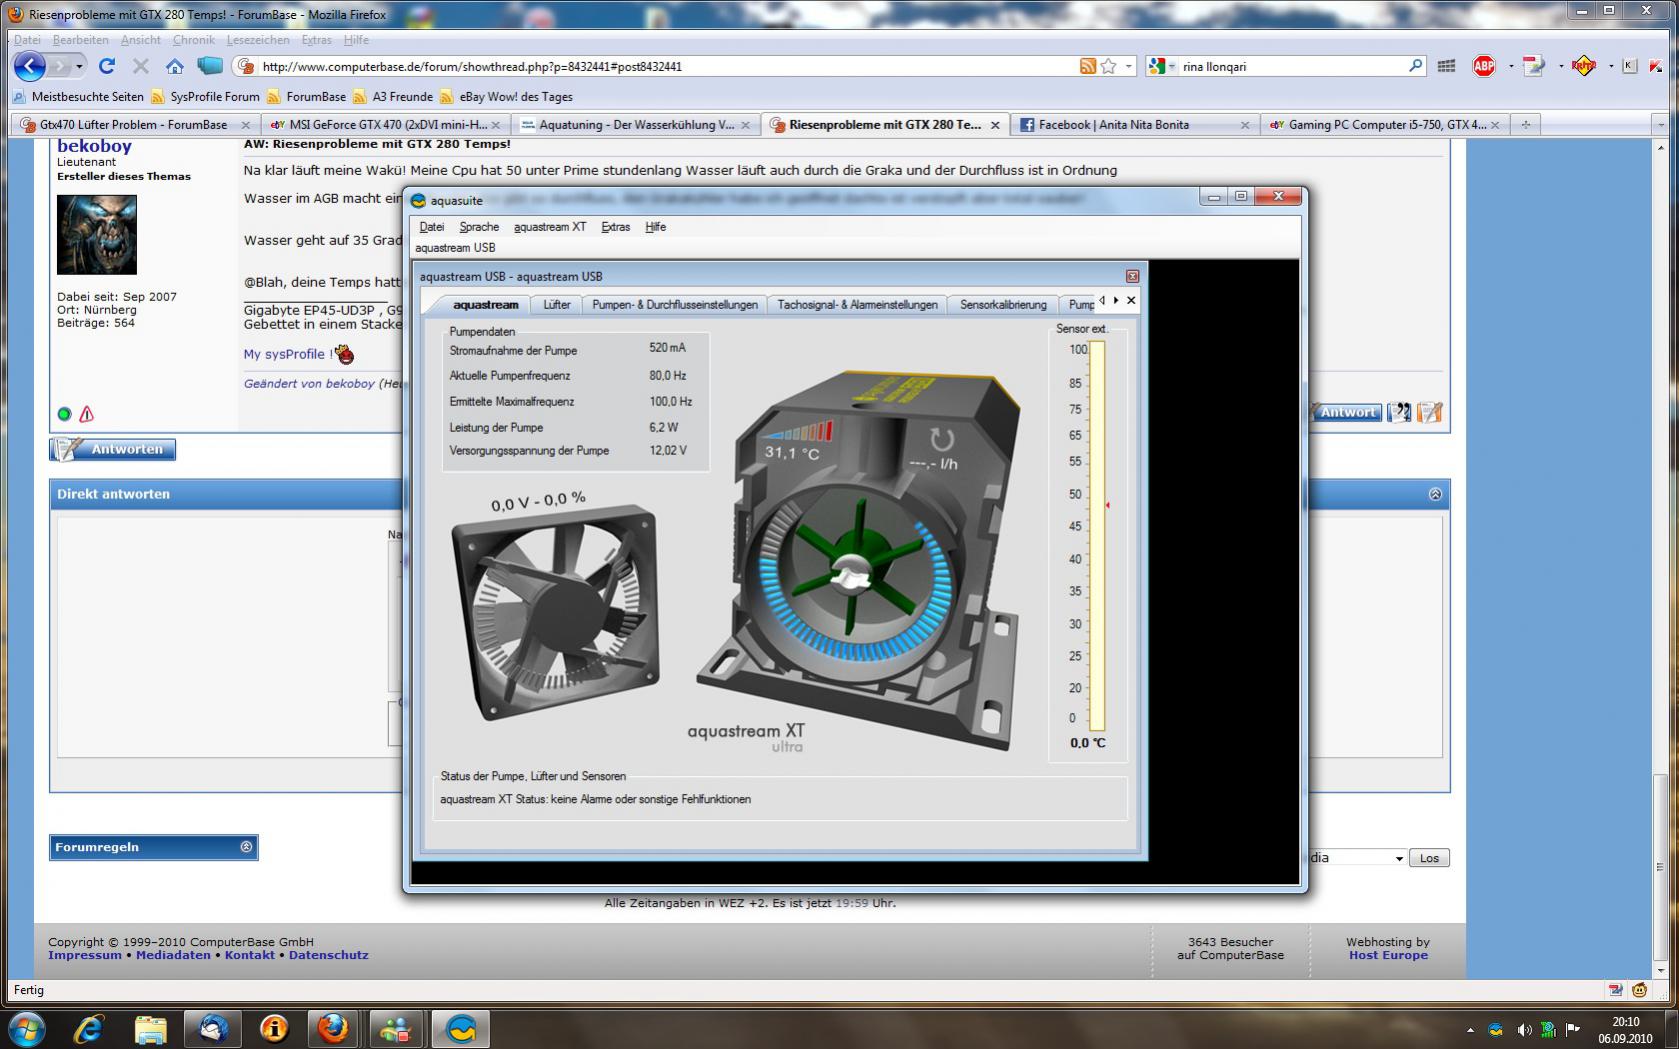This screenshot has width=1679, height=1049.
Task: Collapse the Direkt antworten panel
Action: [1435, 494]
